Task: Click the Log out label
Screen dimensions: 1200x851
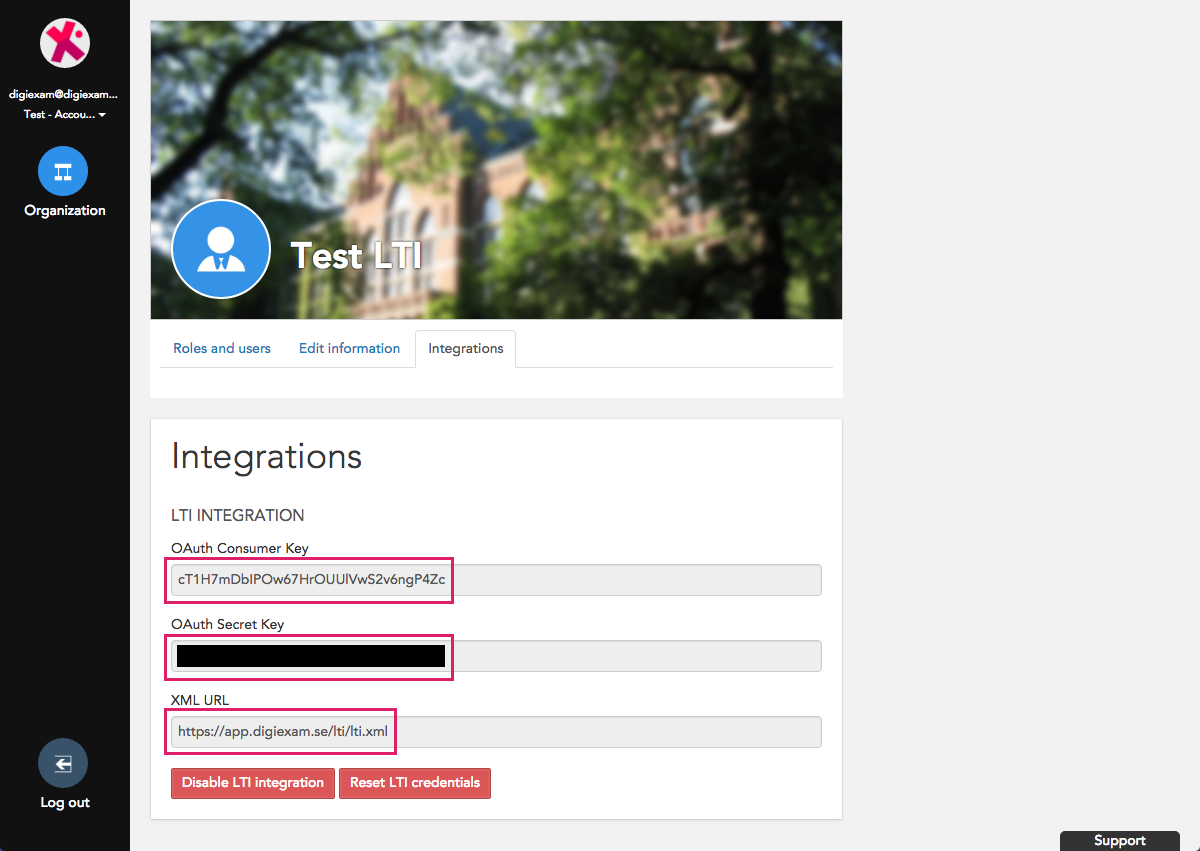Action: [65, 803]
